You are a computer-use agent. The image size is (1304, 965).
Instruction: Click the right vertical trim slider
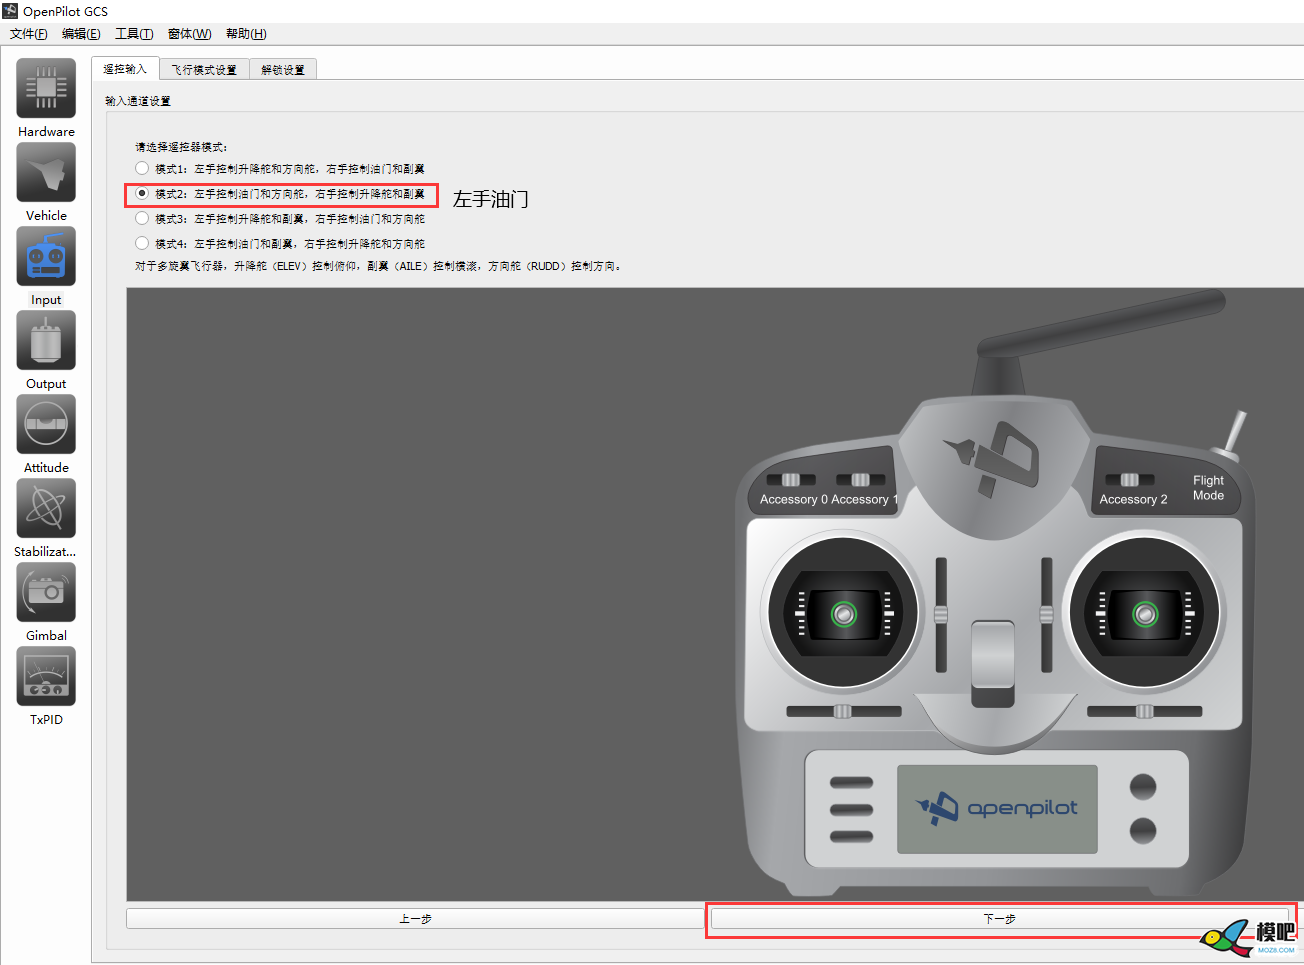coord(1046,614)
